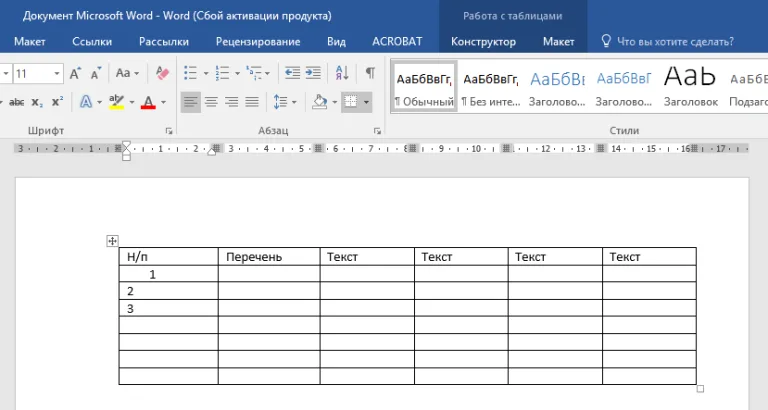The height and width of the screenshot is (410, 768).
Task: Open the Ссылки ribbon tab
Action: (92, 42)
